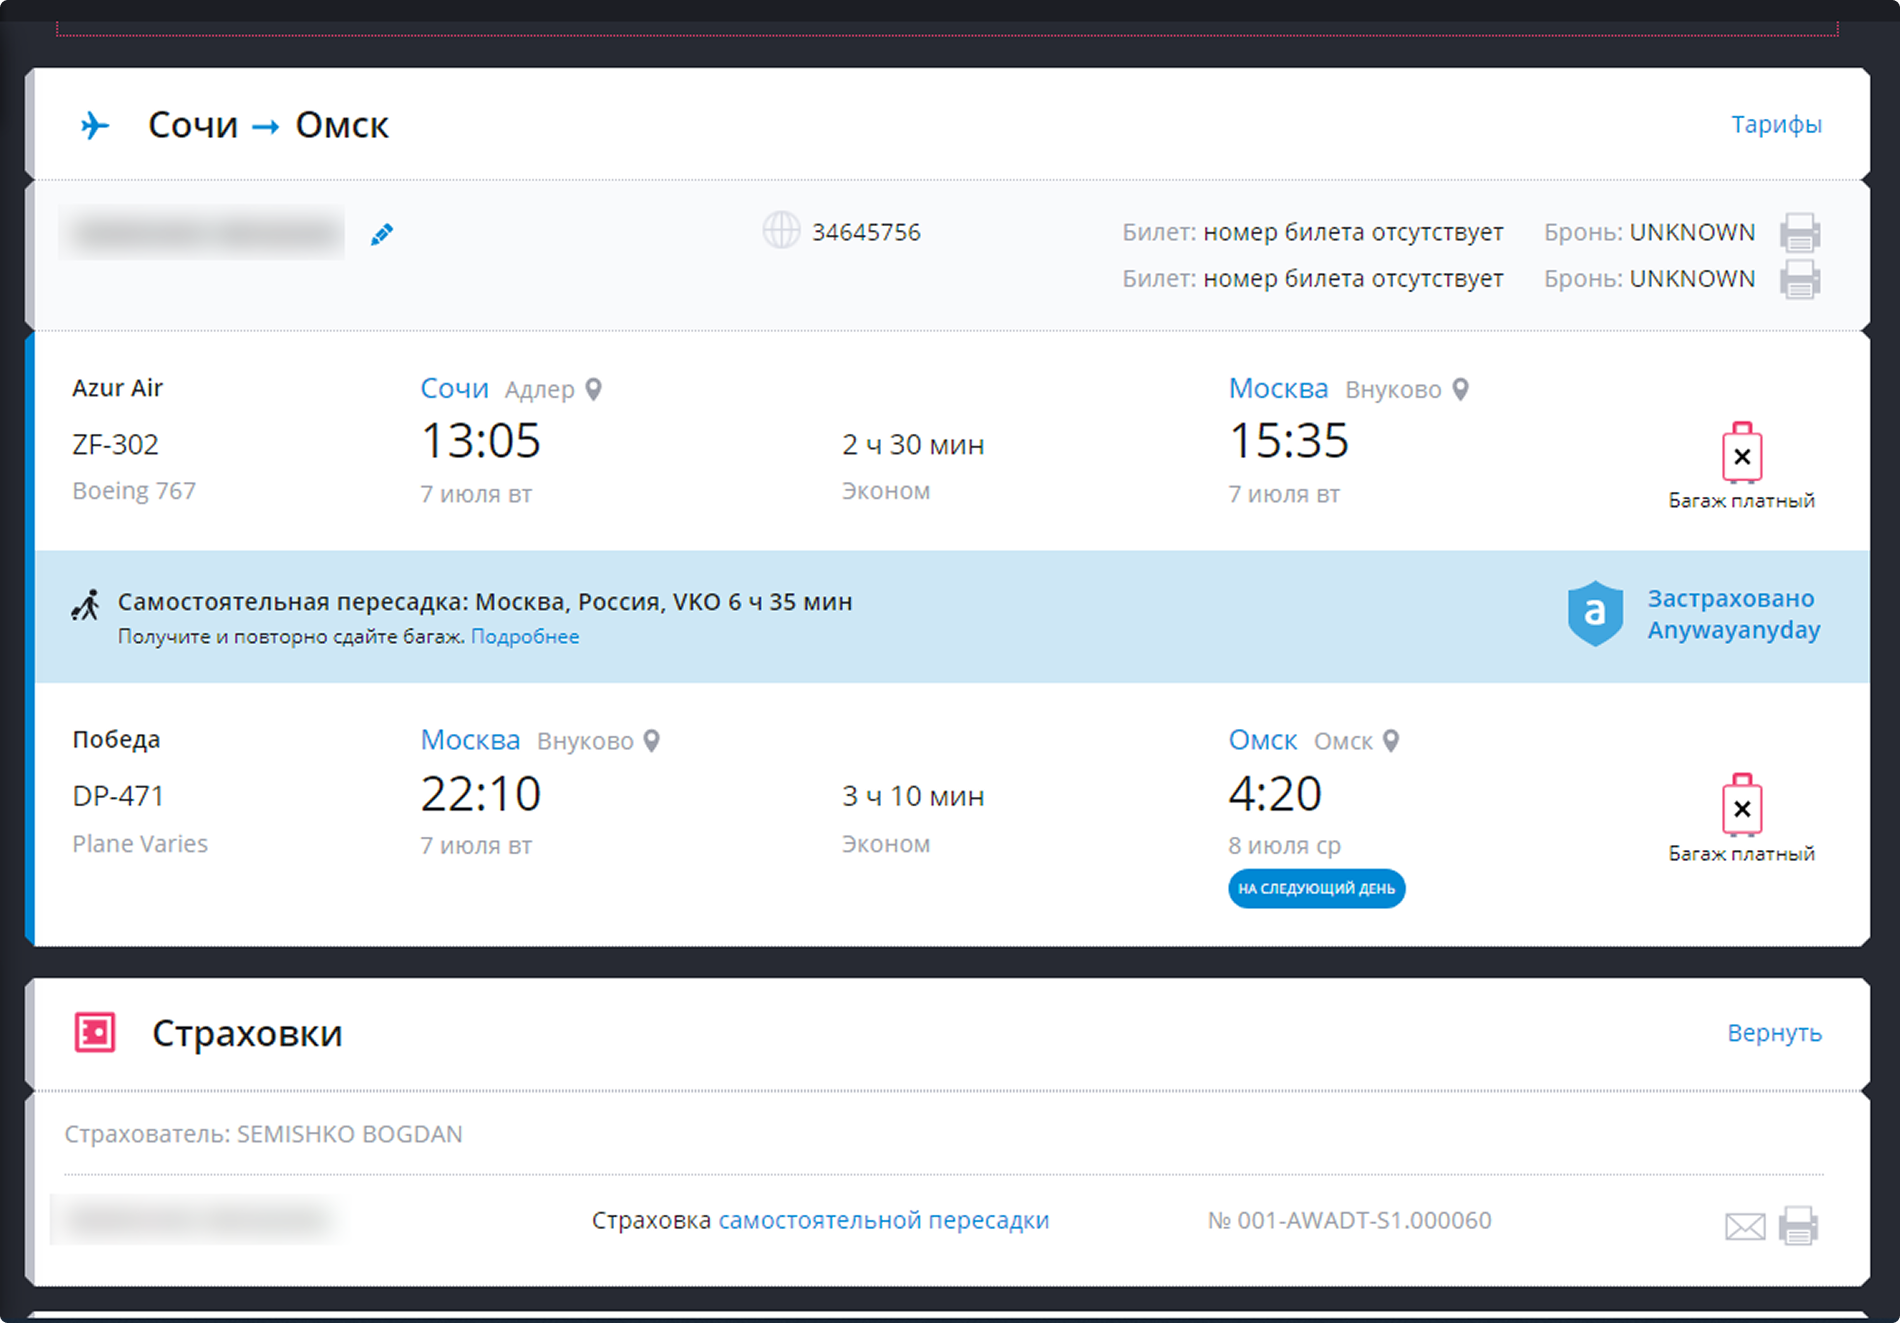
Task: Print the second ticket using printer icon
Action: point(1799,279)
